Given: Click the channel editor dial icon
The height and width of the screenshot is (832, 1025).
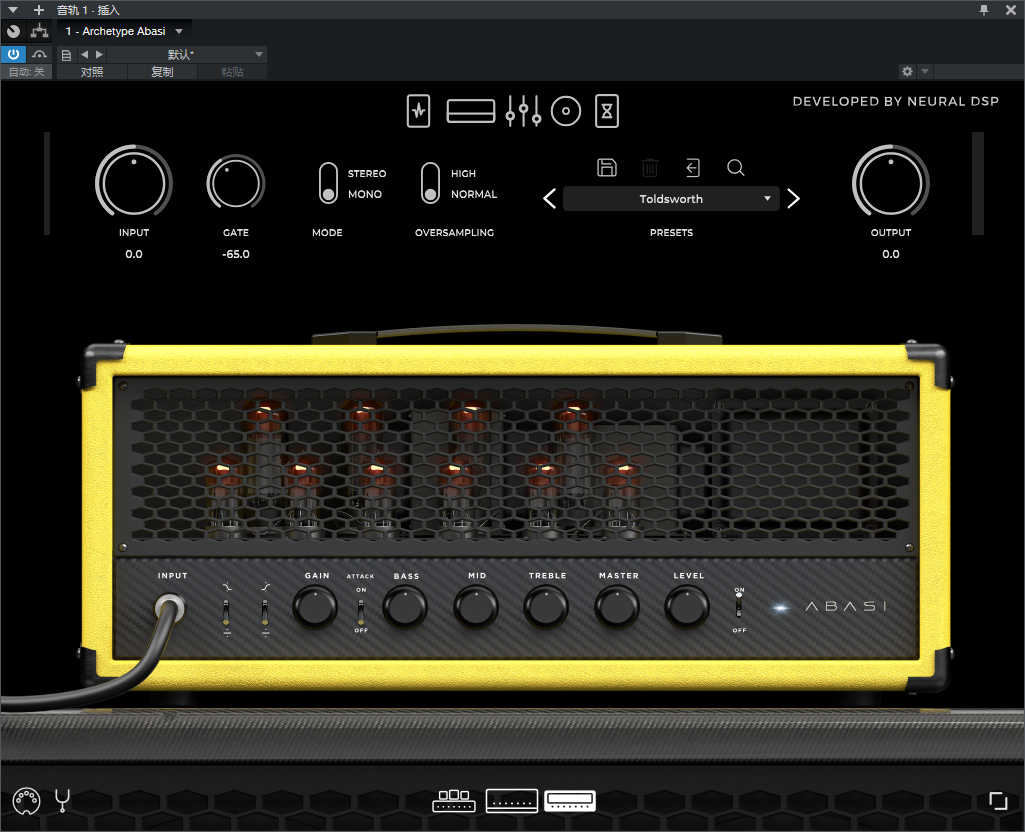Looking at the screenshot, I should tap(13, 31).
